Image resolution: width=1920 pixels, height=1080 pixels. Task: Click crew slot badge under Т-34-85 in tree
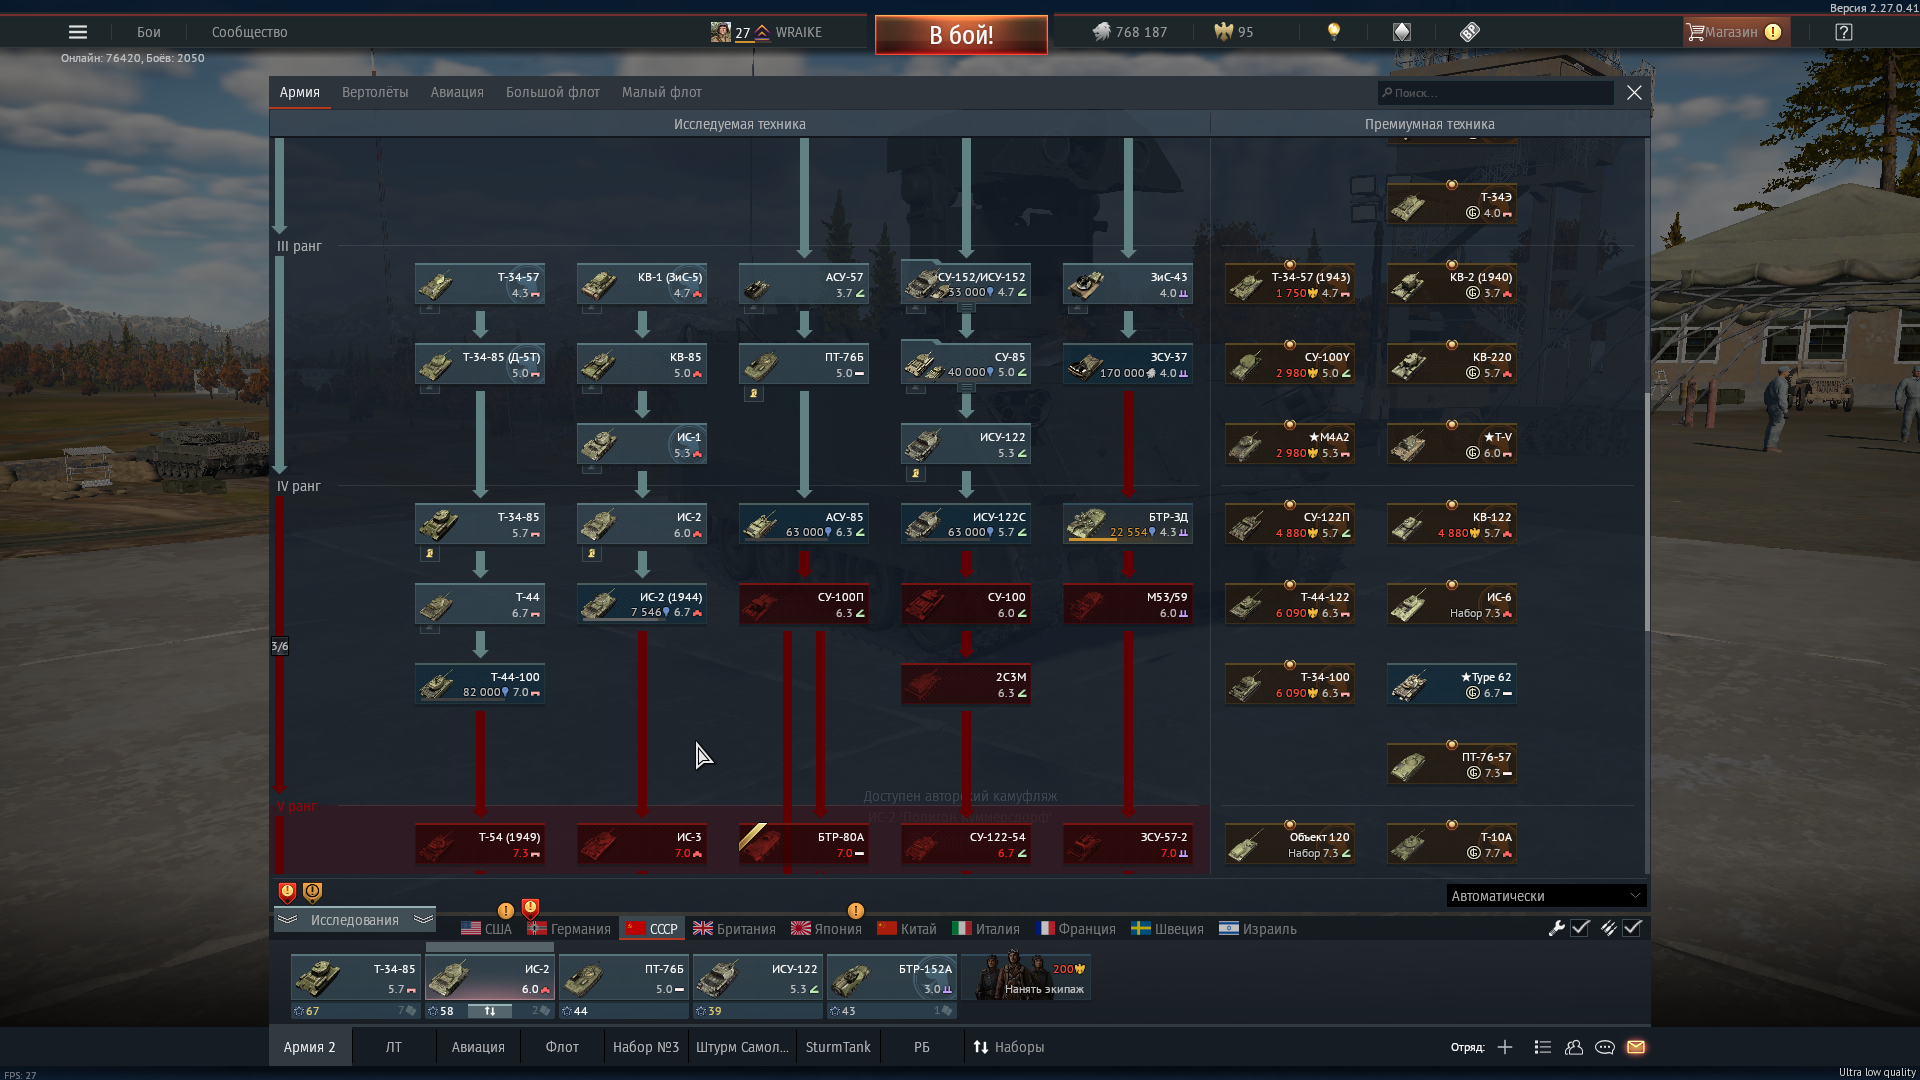click(430, 554)
